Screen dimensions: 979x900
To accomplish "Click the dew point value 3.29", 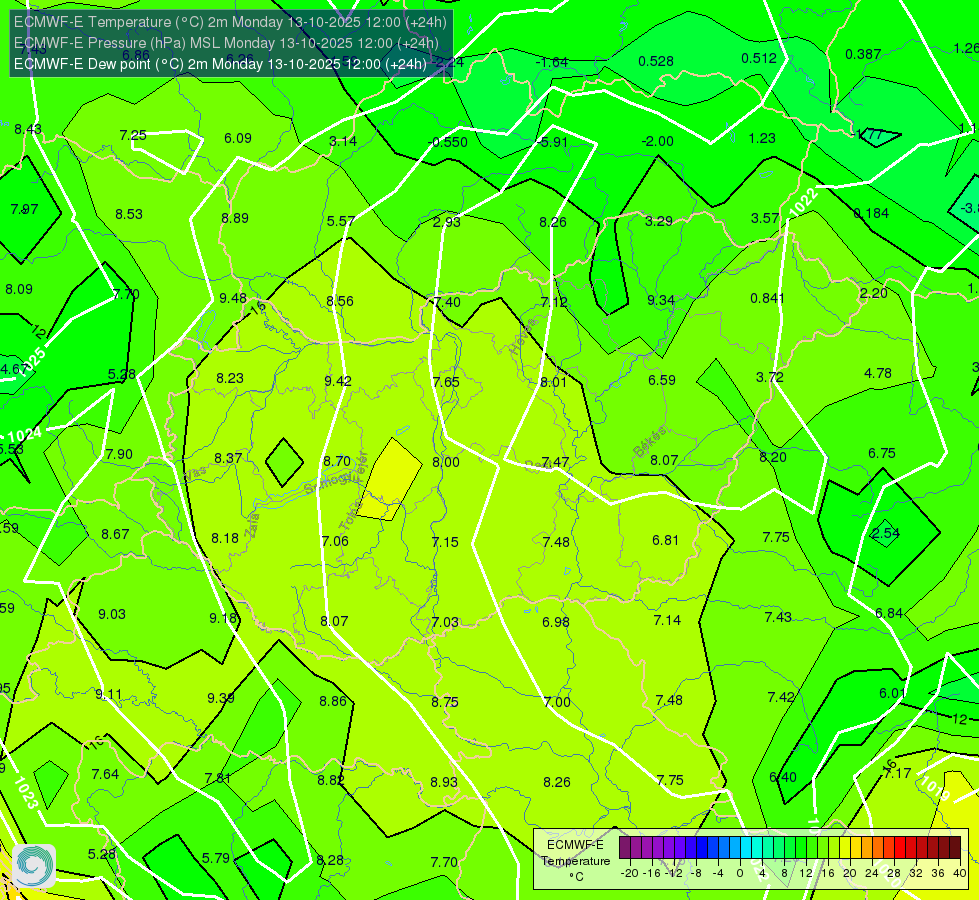I will coord(659,221).
